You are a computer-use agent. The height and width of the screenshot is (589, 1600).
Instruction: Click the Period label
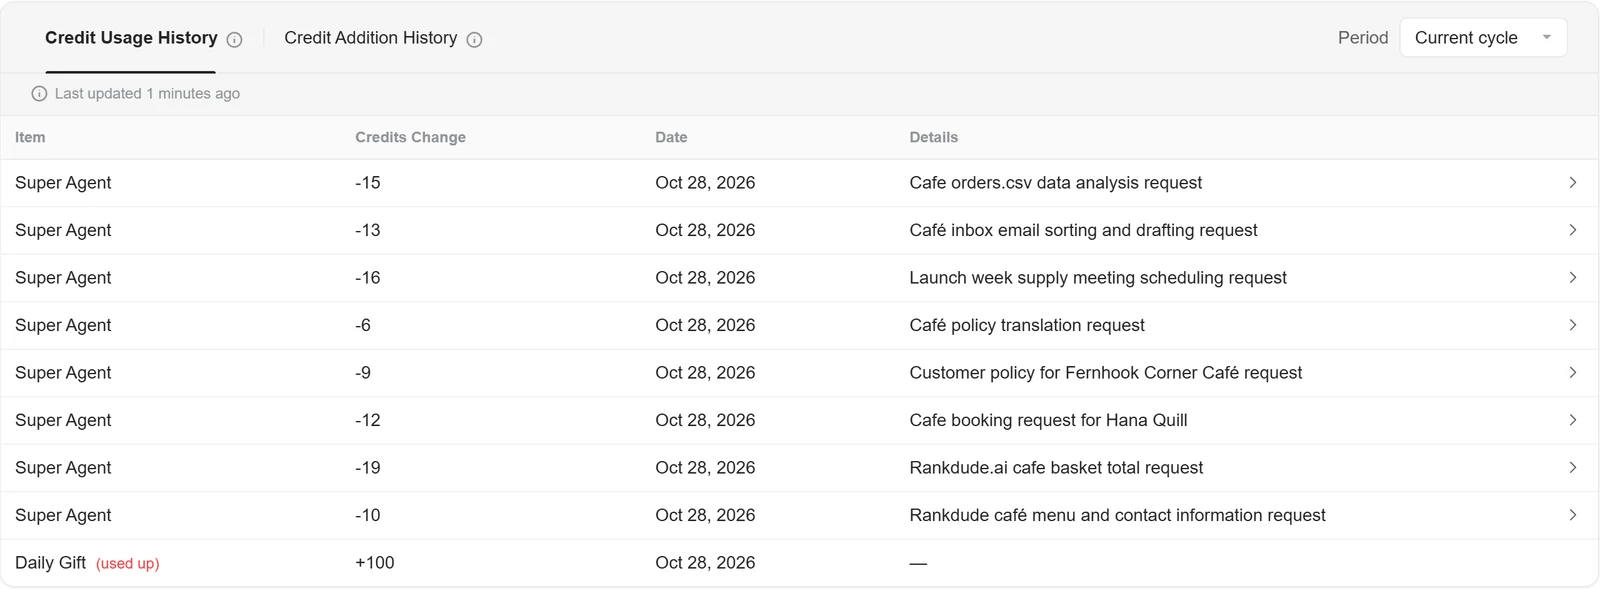coord(1363,38)
